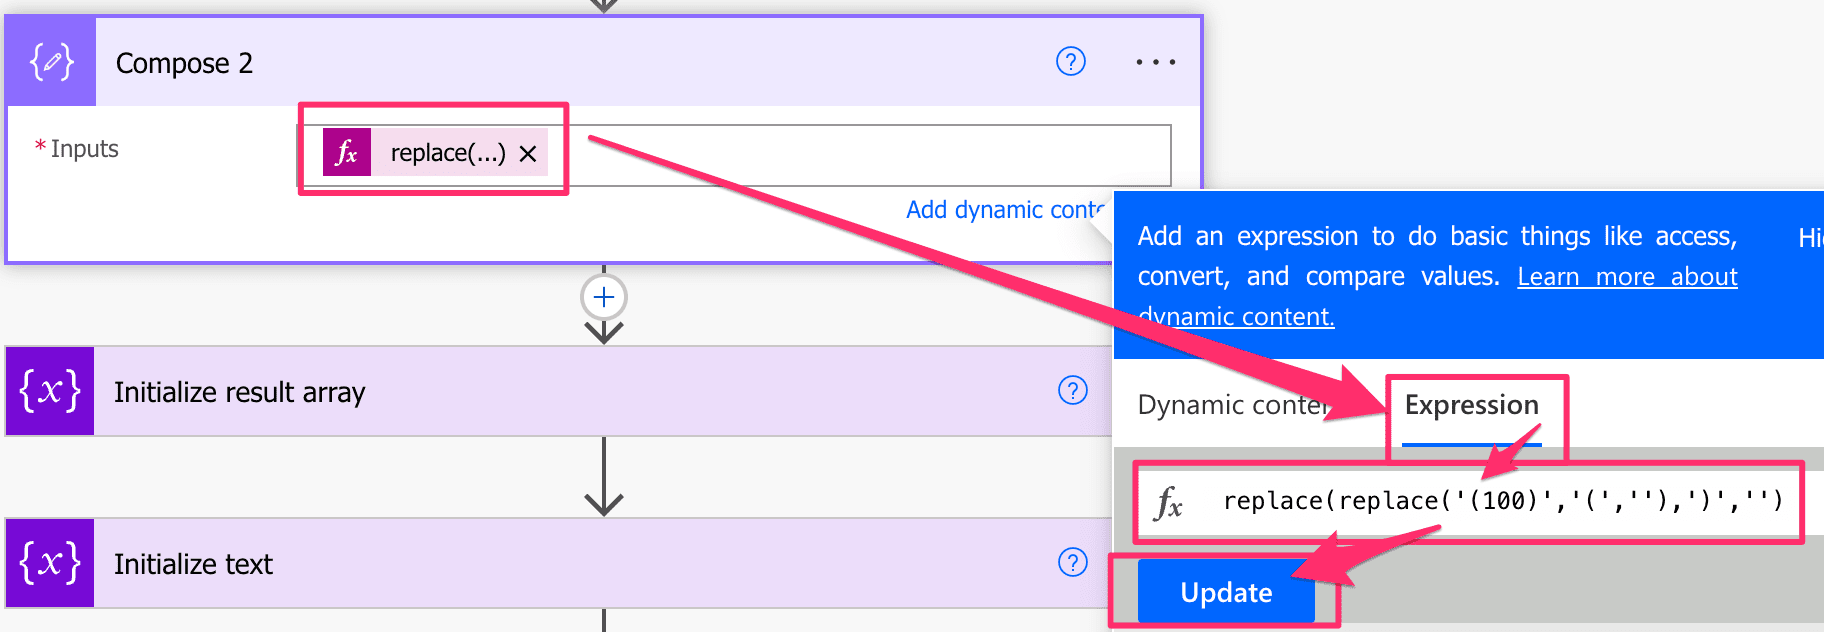The image size is (1824, 632).
Task: Switch to the Expression tab
Action: point(1472,405)
